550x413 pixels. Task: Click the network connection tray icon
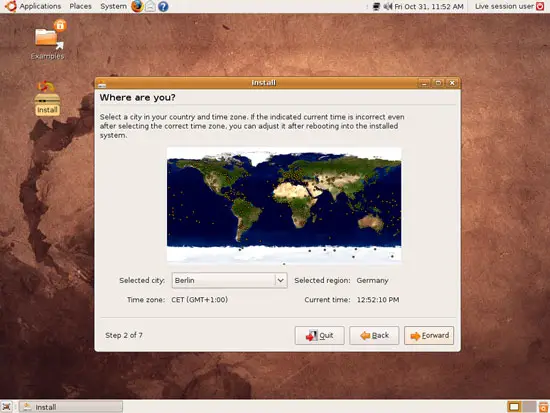(376, 6)
